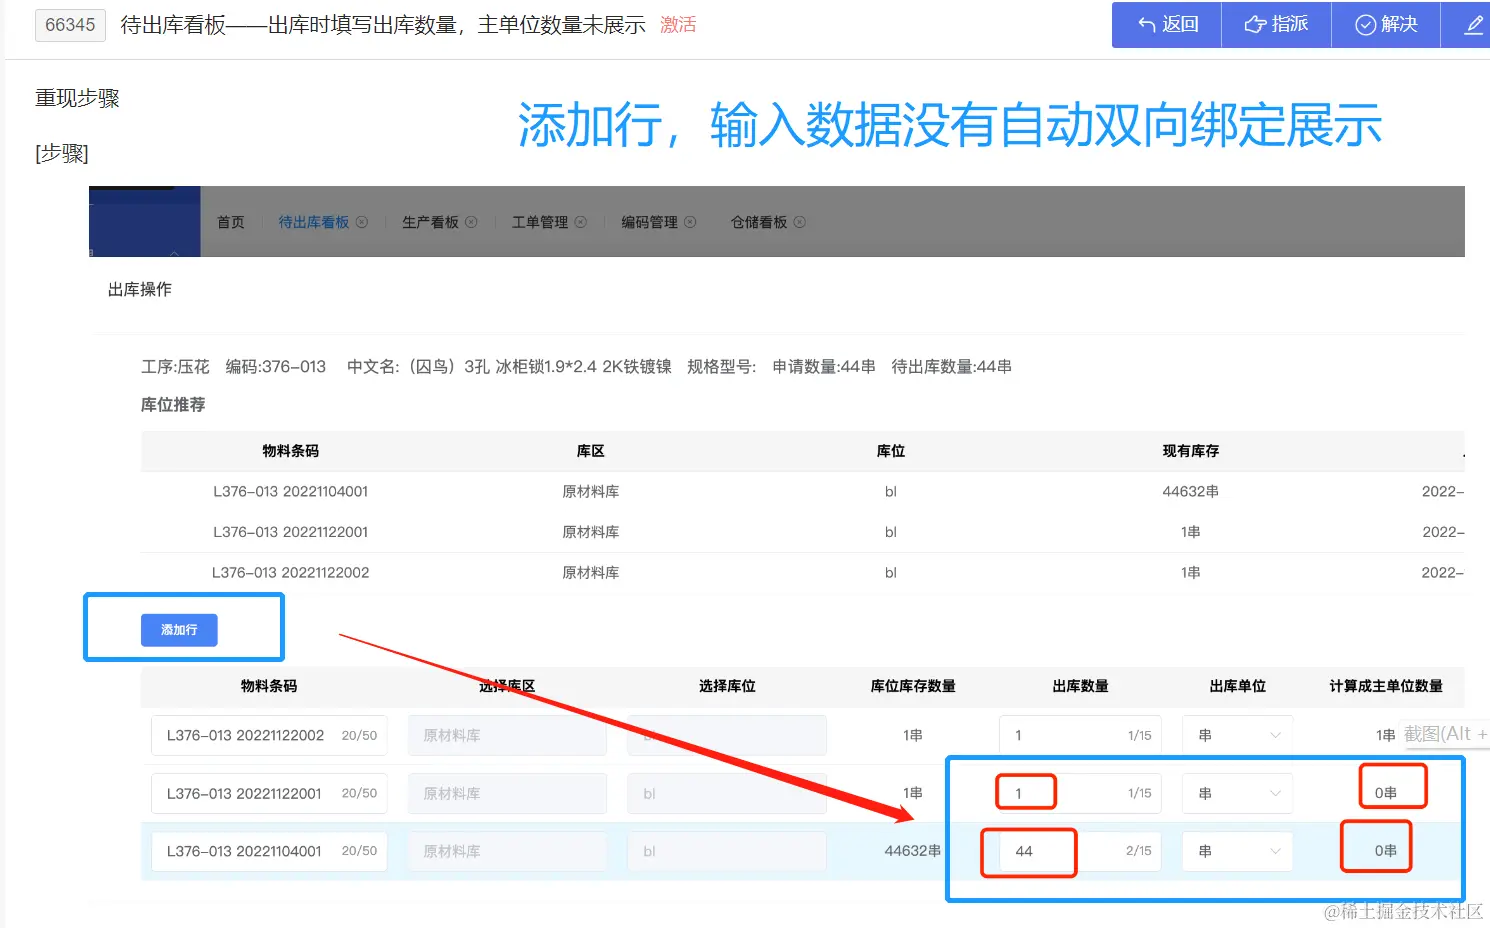Click the edit pencil icon button
Screen dimensions: 1490x928
click(1472, 25)
